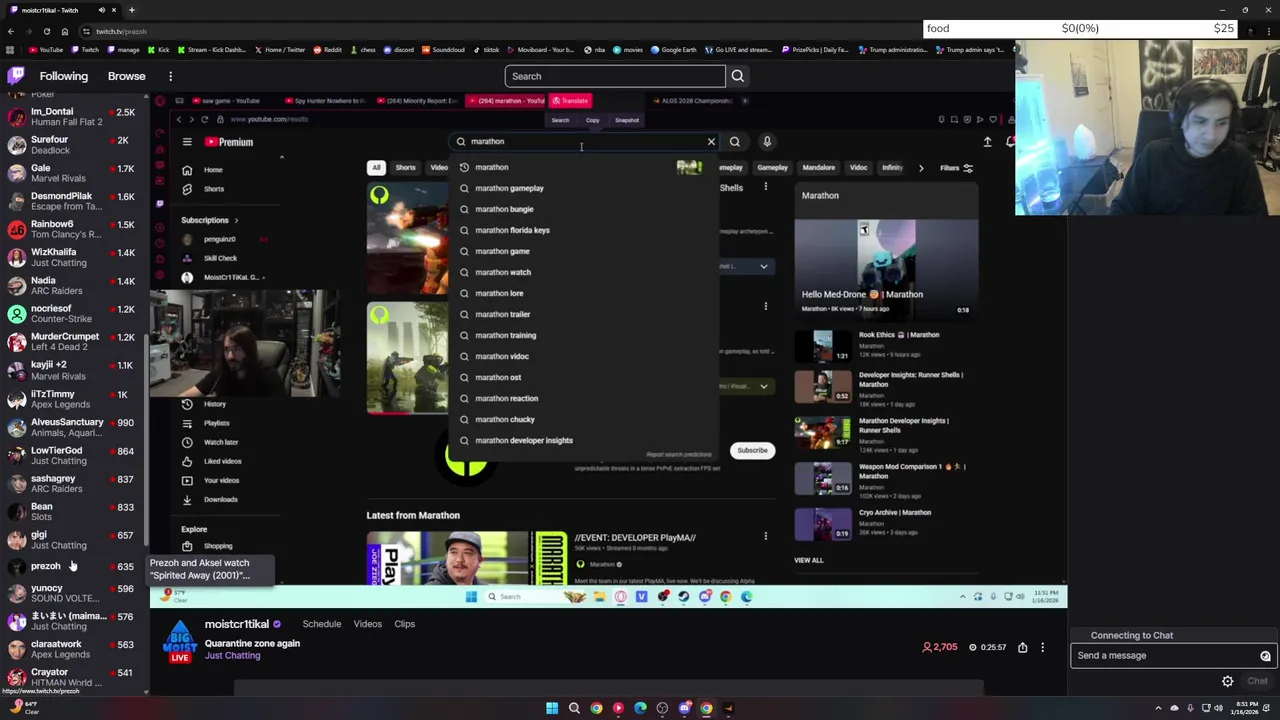Show hidden system tray icons
The width and height of the screenshot is (1280, 720).
pos(1160,708)
